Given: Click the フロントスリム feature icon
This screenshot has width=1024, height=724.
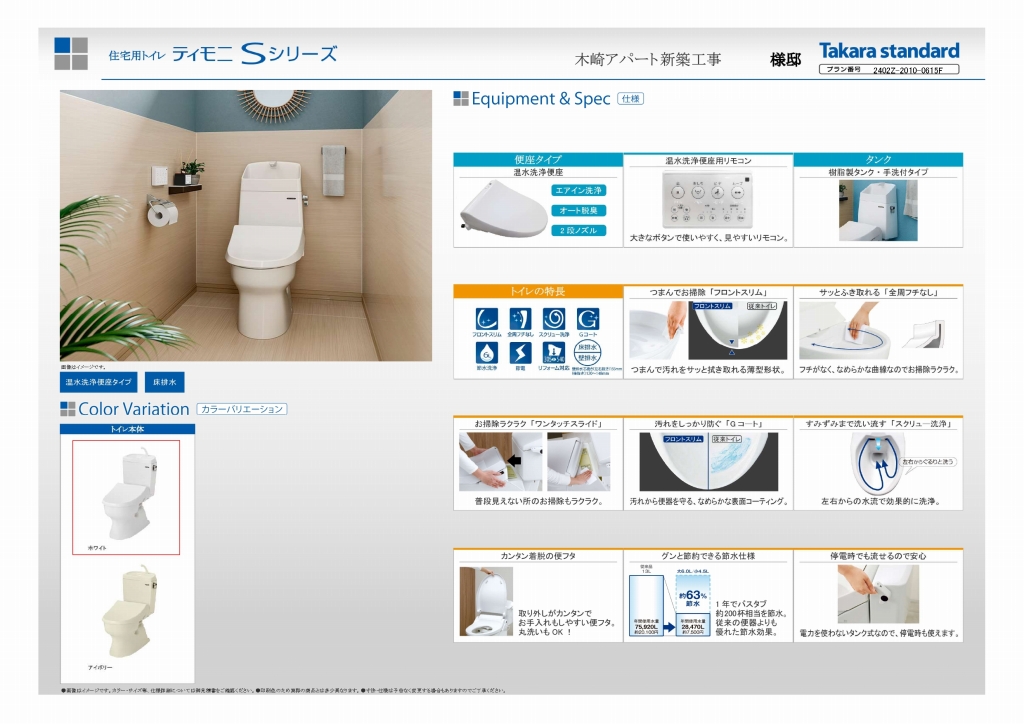Looking at the screenshot, I should point(487,319).
